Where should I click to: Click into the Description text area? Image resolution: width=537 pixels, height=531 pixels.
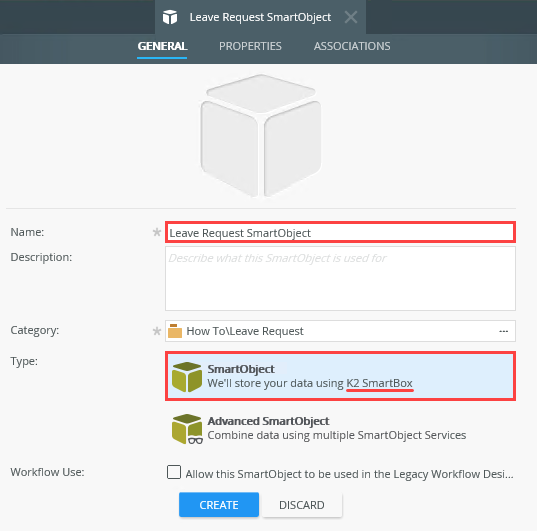[340, 279]
